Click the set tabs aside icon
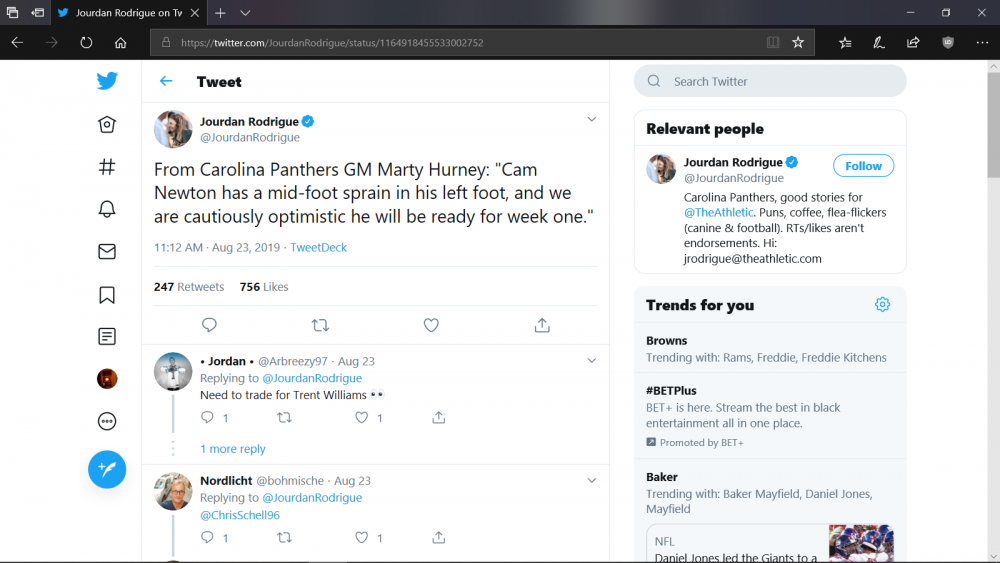 pos(38,13)
